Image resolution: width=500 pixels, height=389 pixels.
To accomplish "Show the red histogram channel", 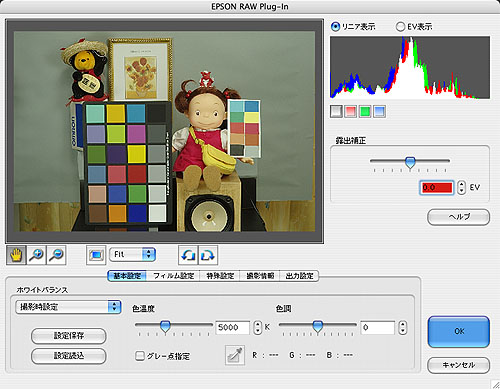I will (x=350, y=111).
